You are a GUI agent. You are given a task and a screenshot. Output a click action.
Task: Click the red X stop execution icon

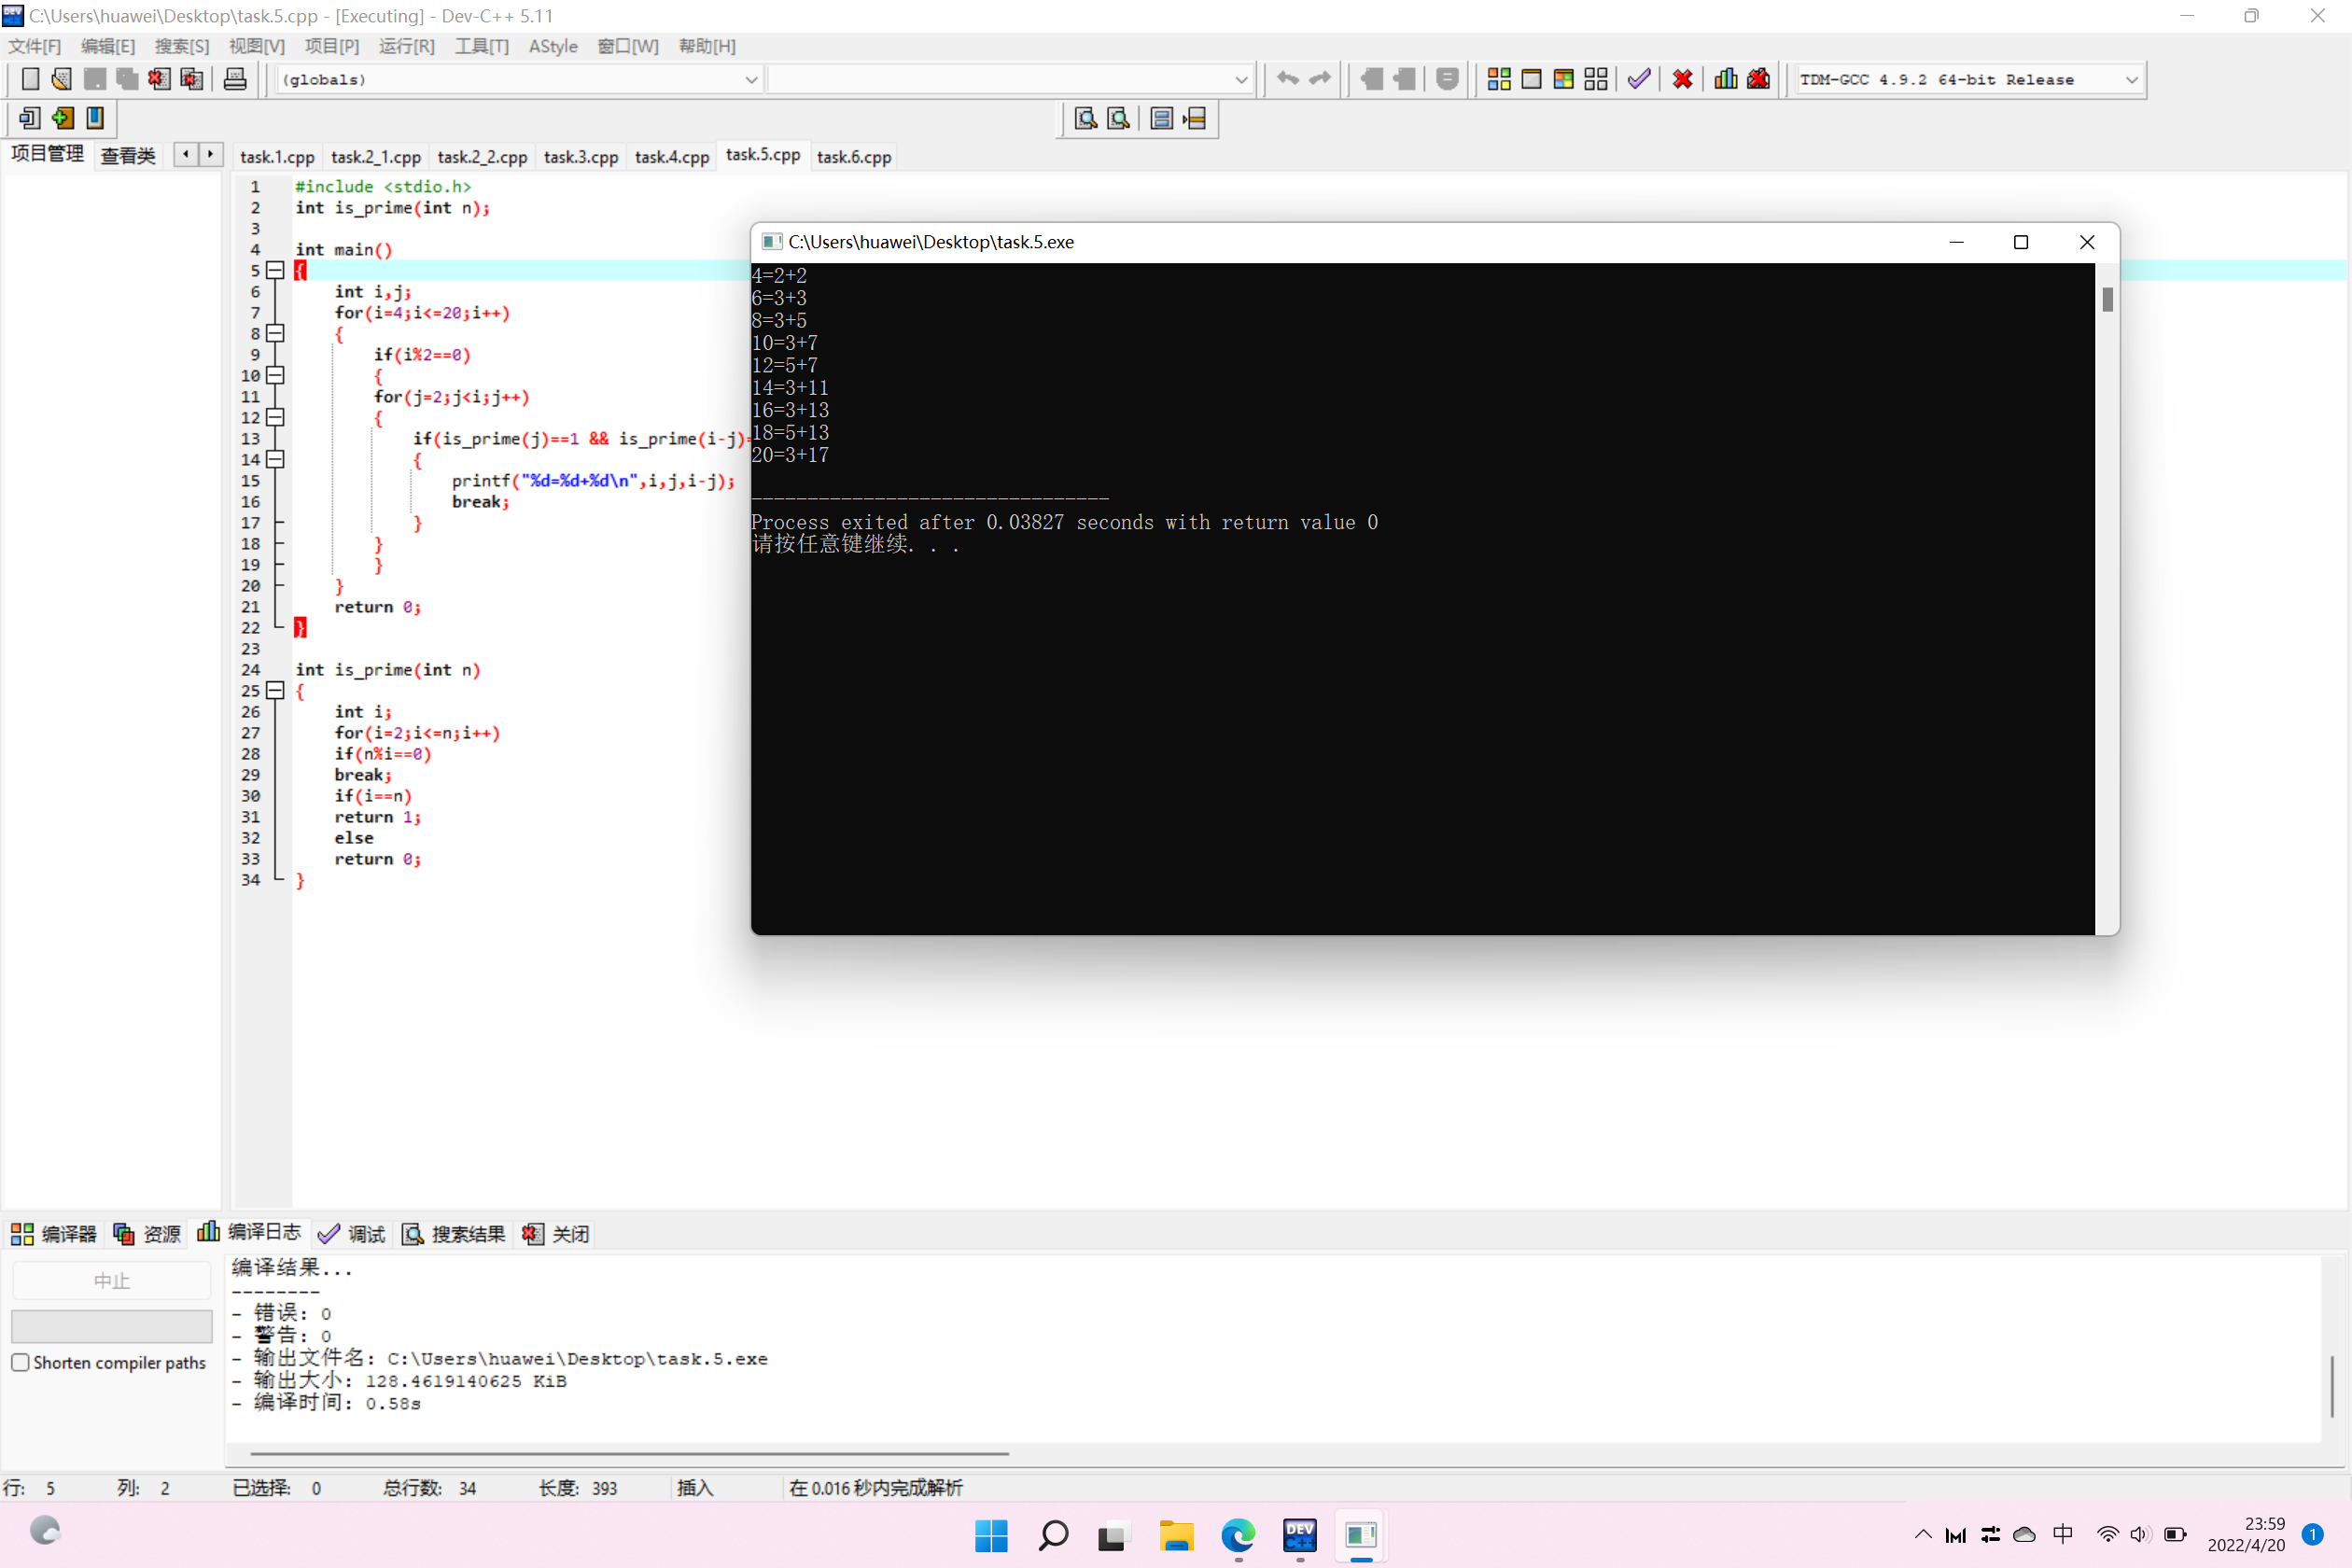pyautogui.click(x=1682, y=79)
